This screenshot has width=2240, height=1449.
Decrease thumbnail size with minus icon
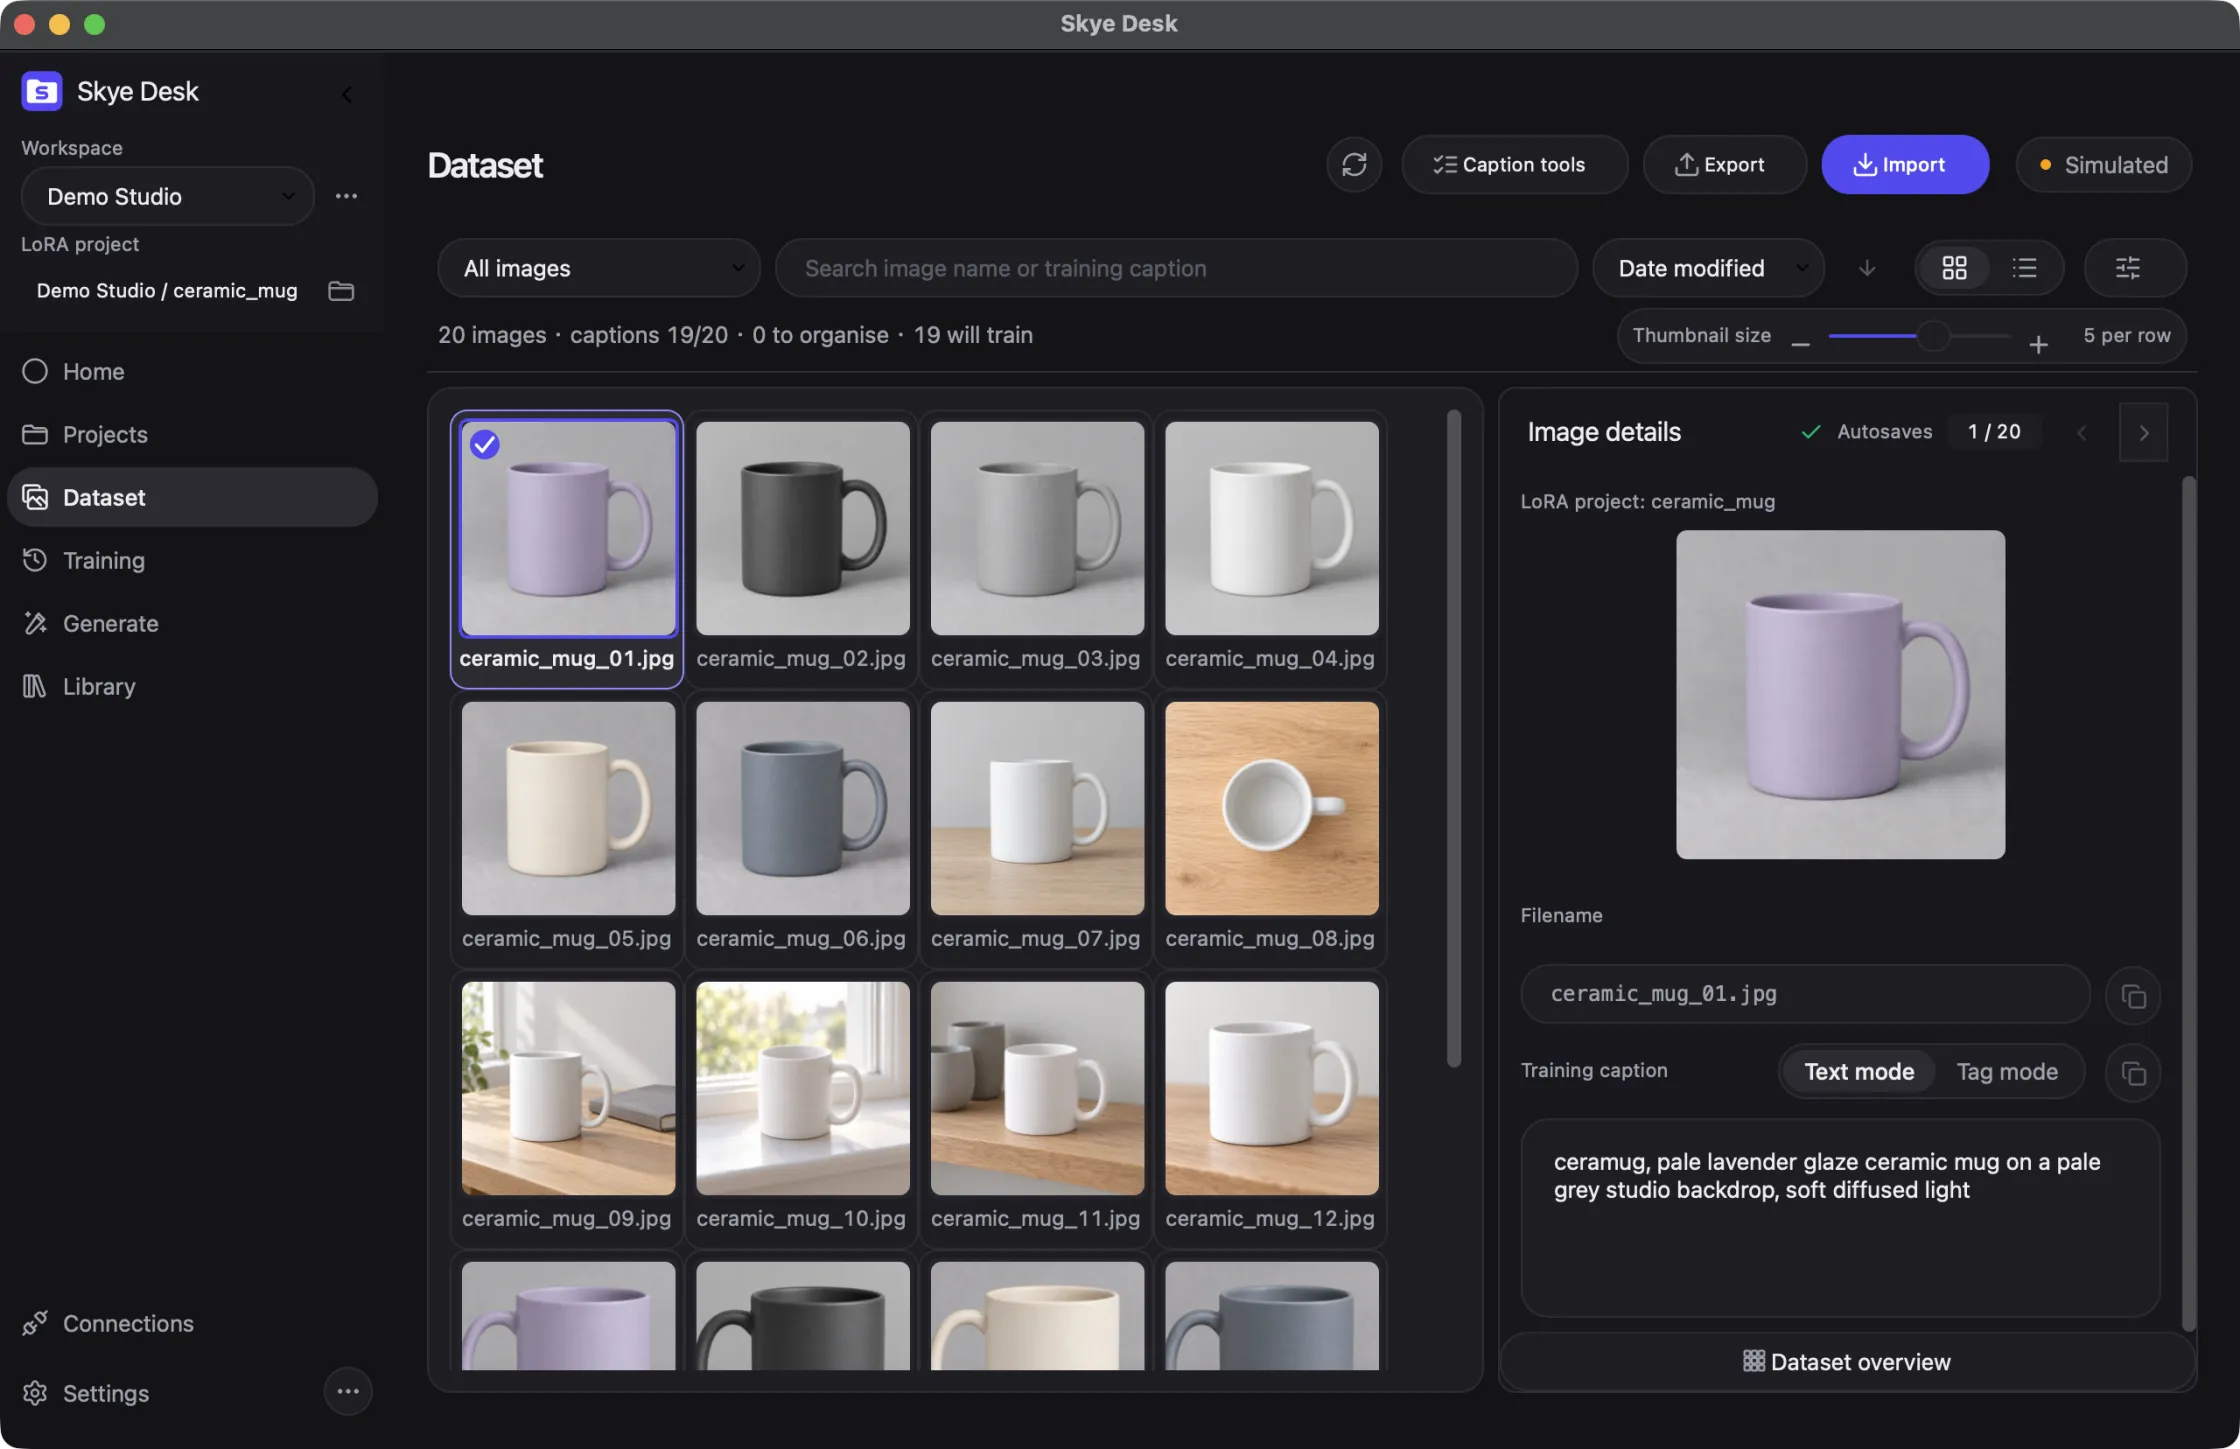coord(1800,344)
